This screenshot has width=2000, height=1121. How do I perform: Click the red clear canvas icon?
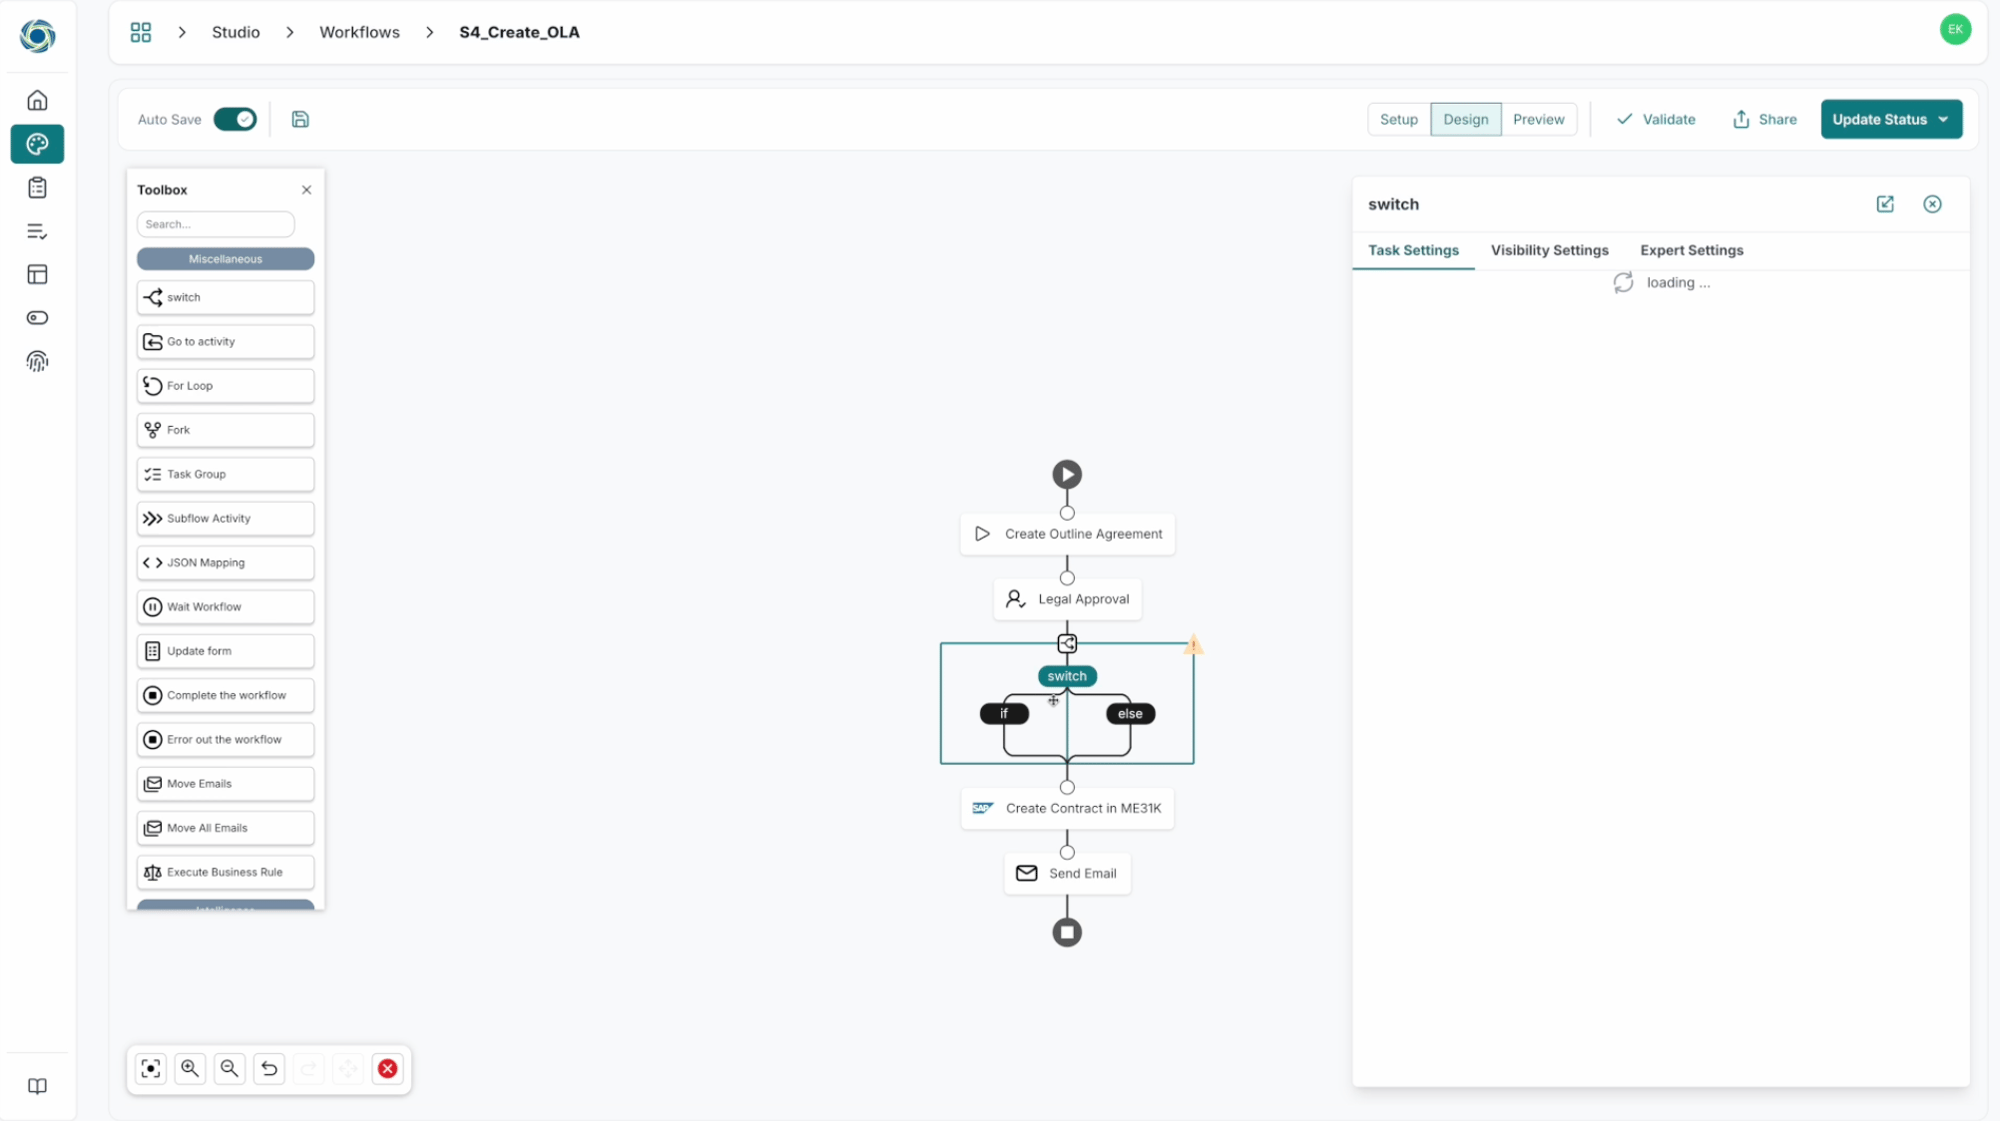pyautogui.click(x=388, y=1068)
